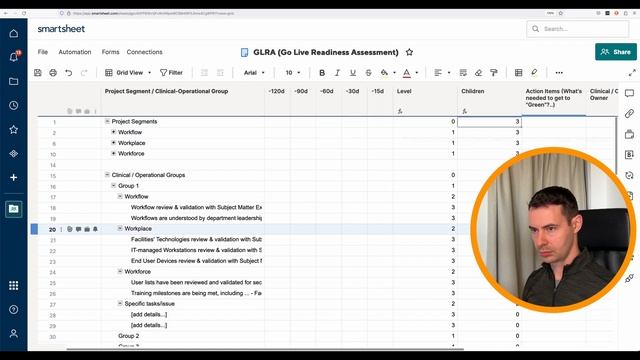Click the Clear Formatting eraser icon

pos(478,73)
